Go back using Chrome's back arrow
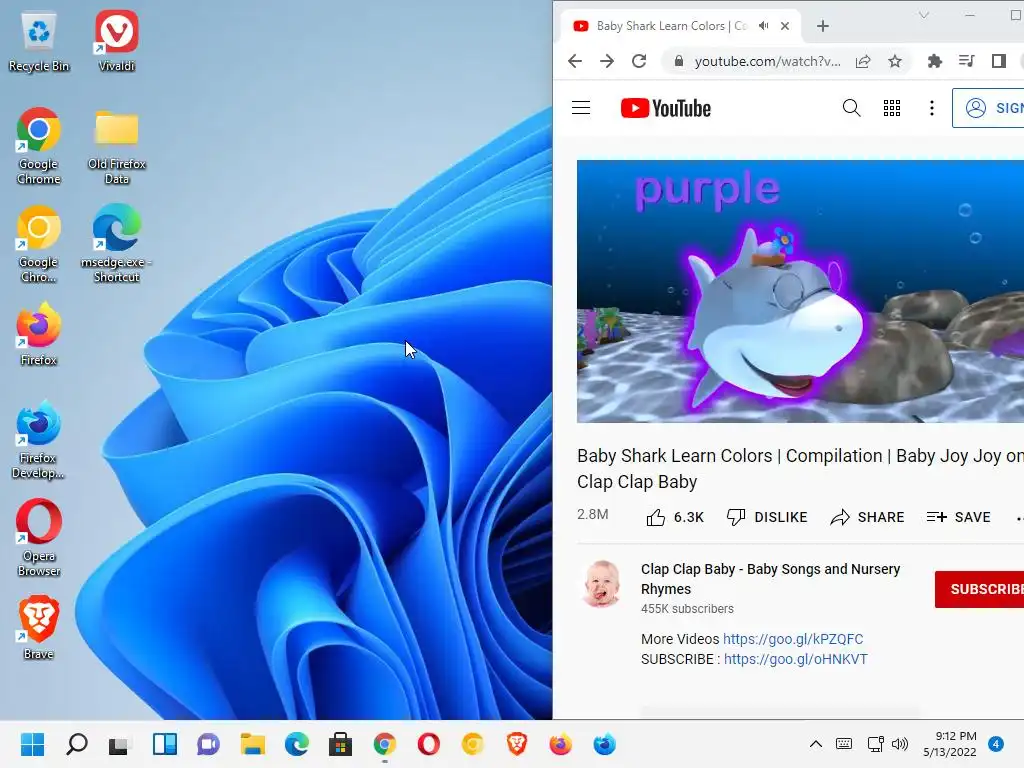 coord(575,61)
